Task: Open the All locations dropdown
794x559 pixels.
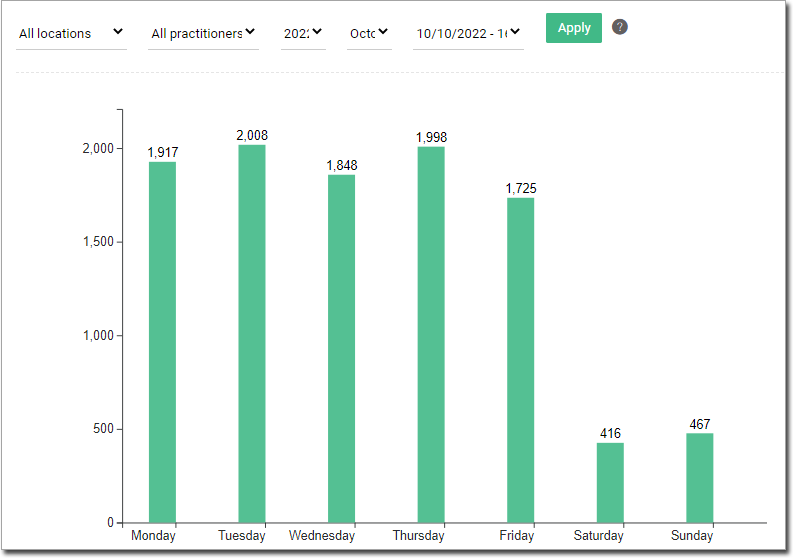Action: pos(71,33)
